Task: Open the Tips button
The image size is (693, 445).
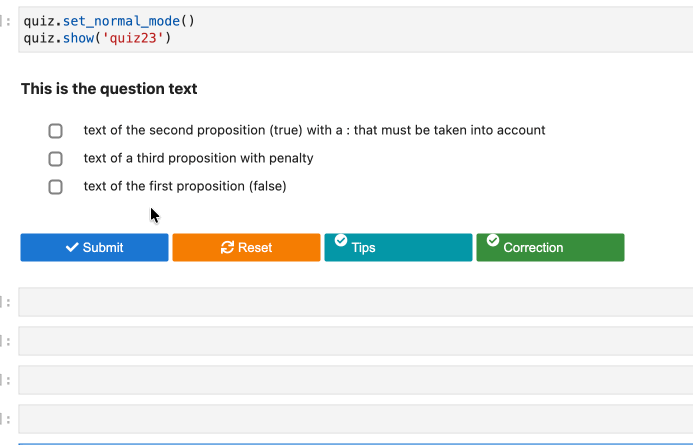Action: [x=398, y=247]
